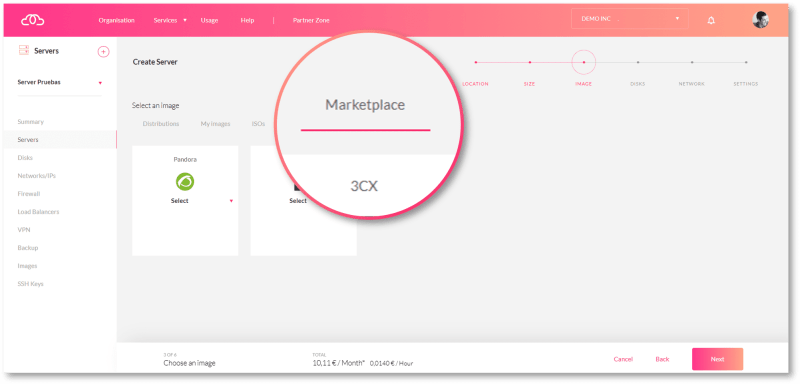Image resolution: width=800 pixels, height=384 pixels.
Task: Switch to the Marketplace tab
Action: point(365,105)
